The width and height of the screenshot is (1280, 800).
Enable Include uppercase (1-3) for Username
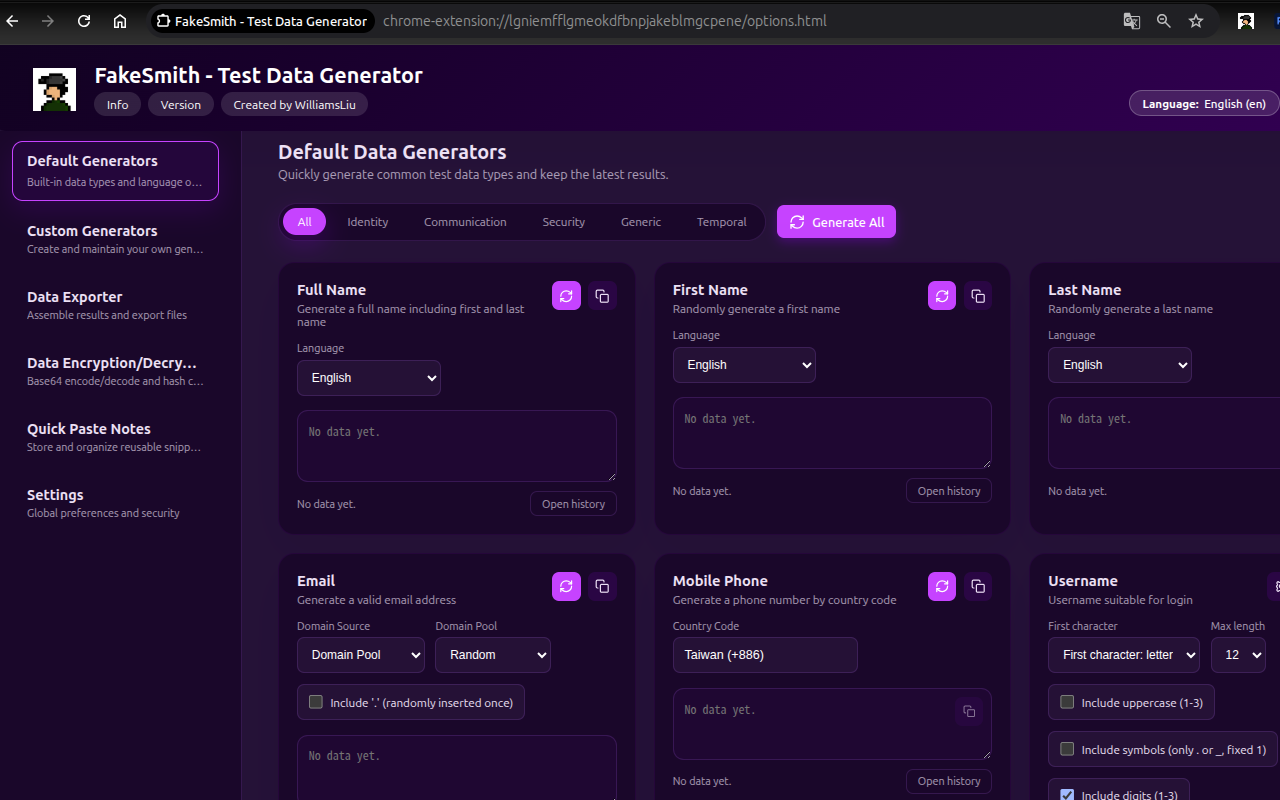pyautogui.click(x=1067, y=702)
